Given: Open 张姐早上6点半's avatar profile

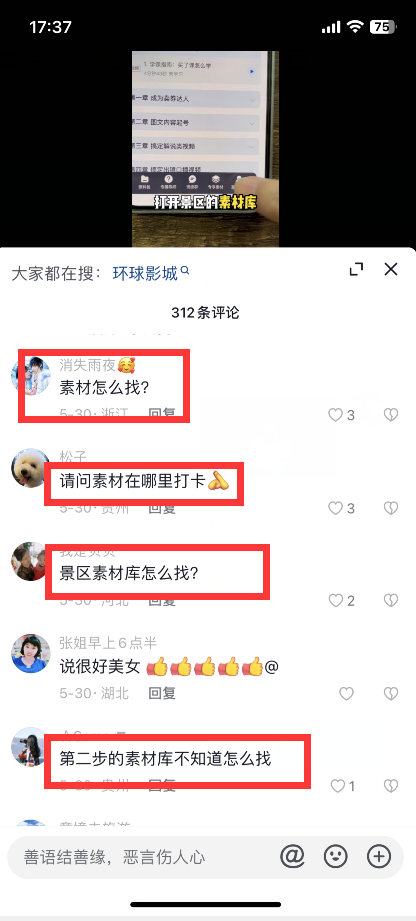Looking at the screenshot, I should pyautogui.click(x=31, y=654).
